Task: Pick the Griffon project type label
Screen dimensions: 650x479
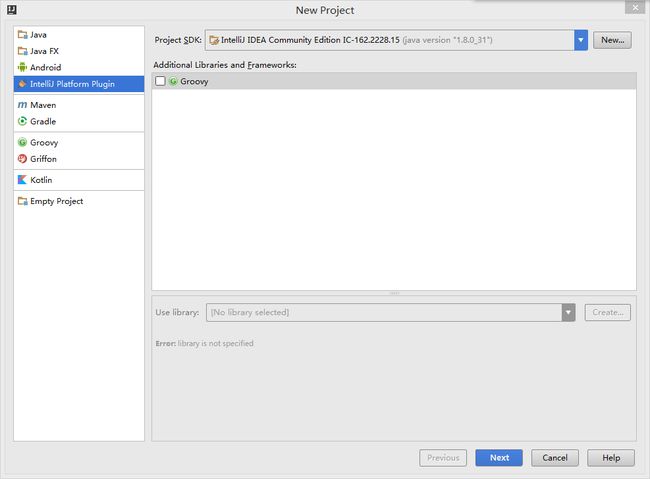Action: click(43, 159)
